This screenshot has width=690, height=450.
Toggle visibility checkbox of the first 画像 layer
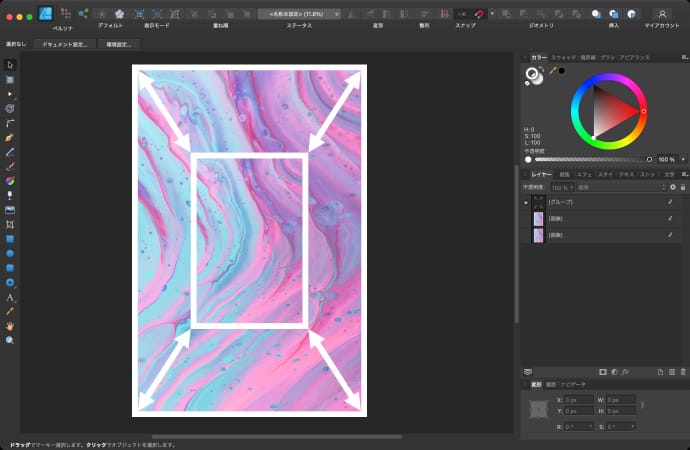(670, 218)
